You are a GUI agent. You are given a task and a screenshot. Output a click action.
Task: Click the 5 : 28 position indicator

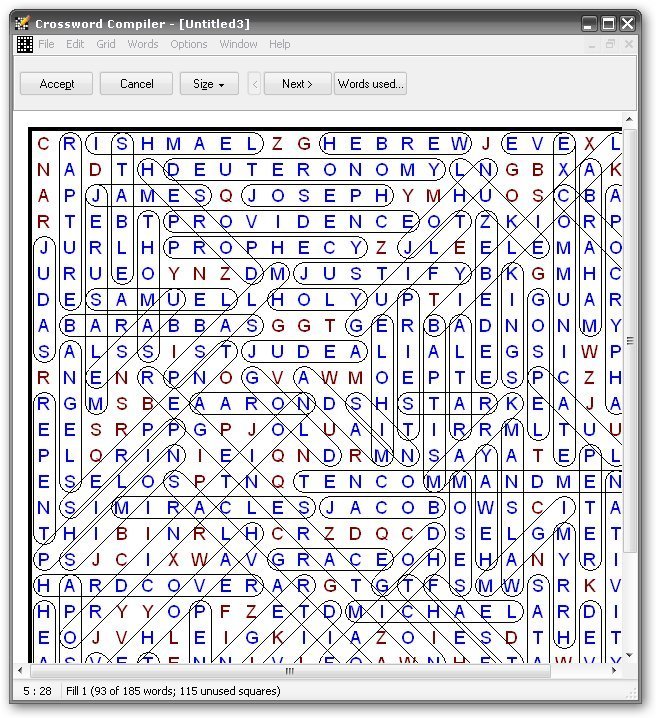(x=37, y=691)
